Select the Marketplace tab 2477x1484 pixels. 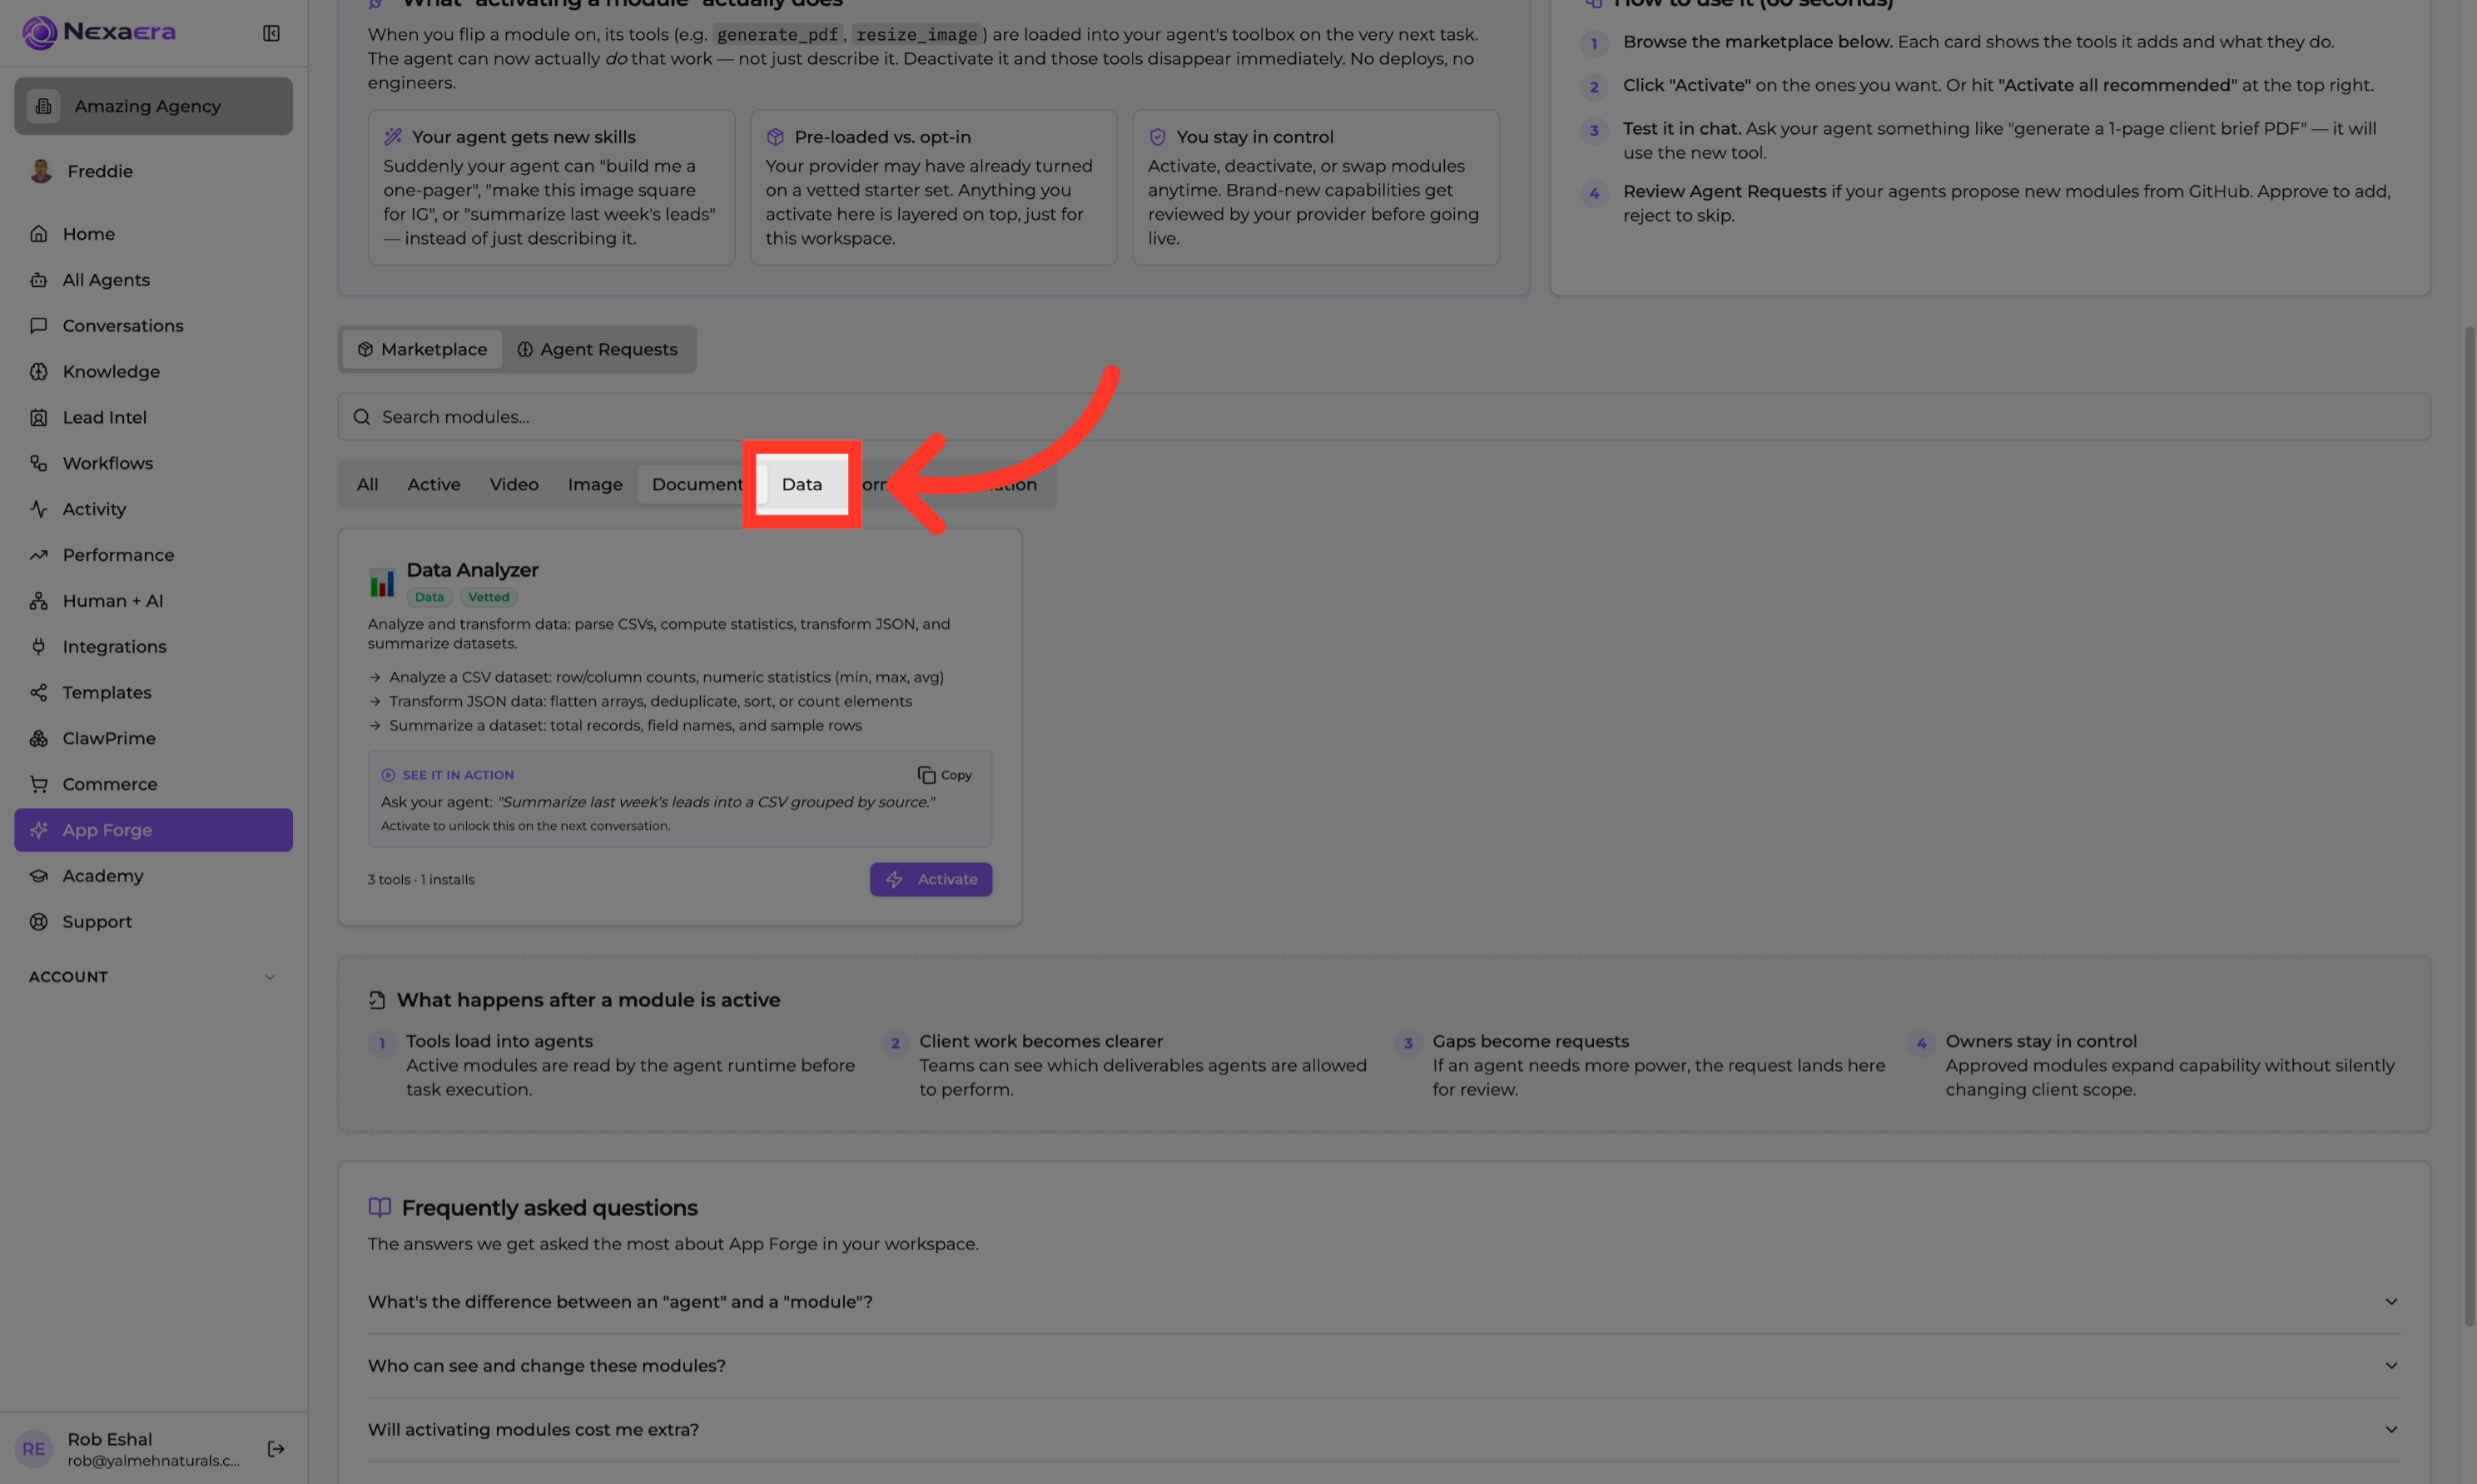pyautogui.click(x=422, y=349)
